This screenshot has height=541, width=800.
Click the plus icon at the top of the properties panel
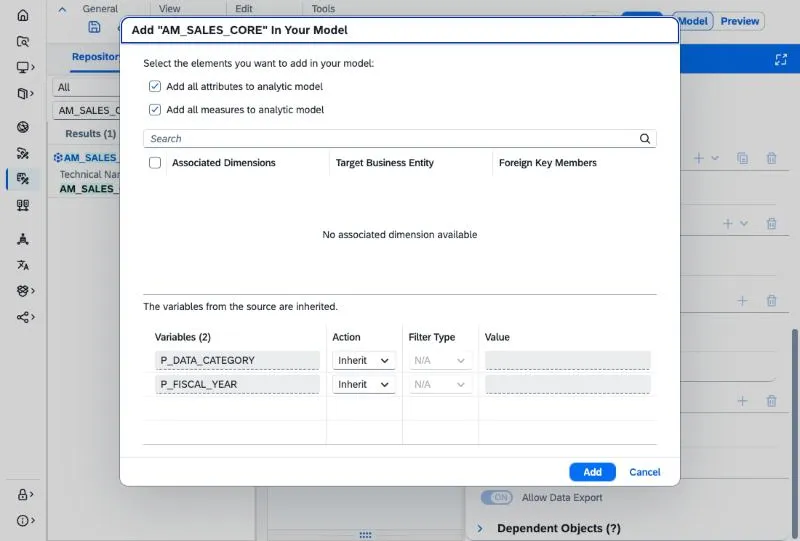[699, 158]
